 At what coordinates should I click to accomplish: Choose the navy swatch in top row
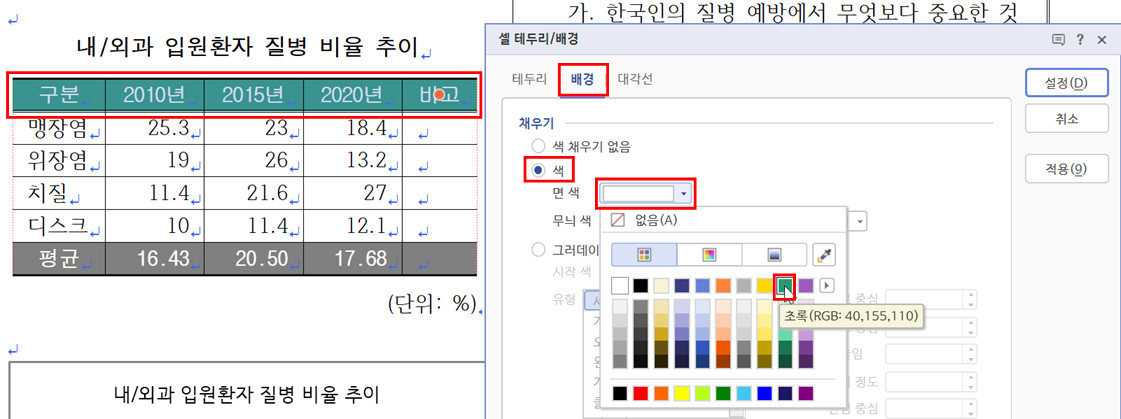point(682,286)
